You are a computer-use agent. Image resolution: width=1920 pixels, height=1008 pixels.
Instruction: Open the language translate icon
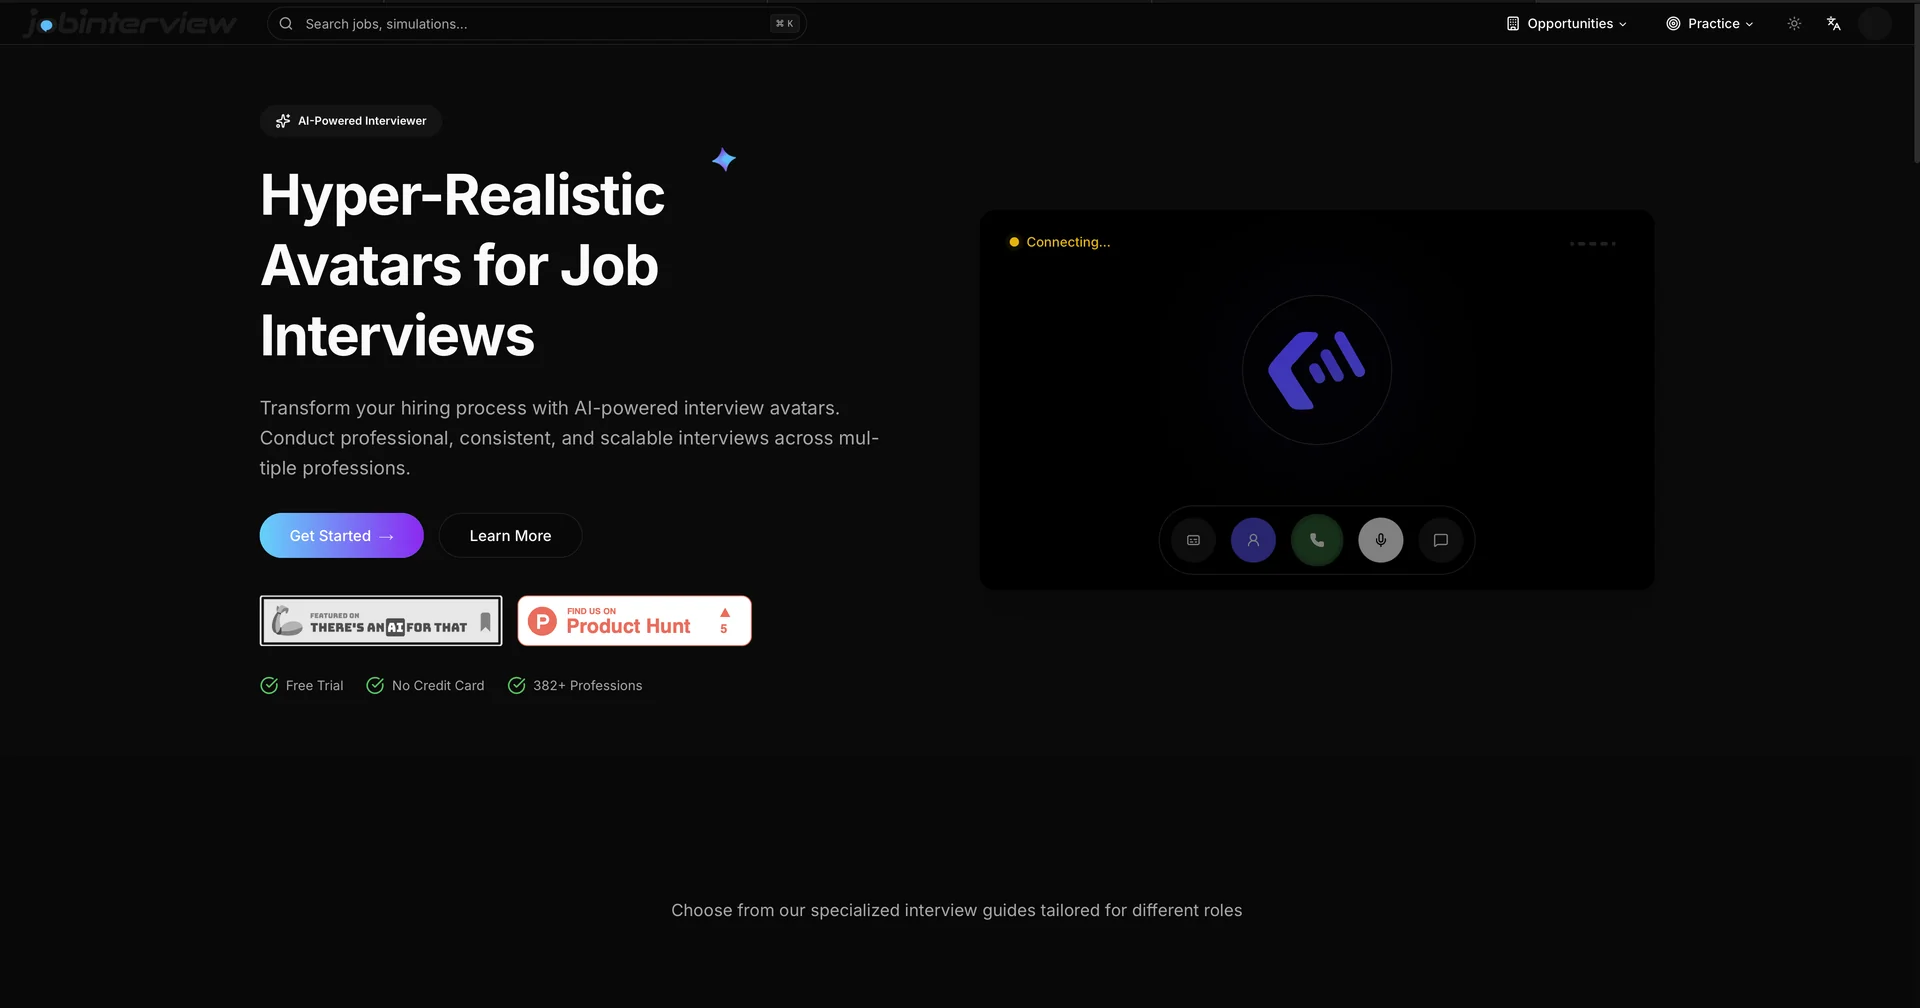[x=1833, y=24]
